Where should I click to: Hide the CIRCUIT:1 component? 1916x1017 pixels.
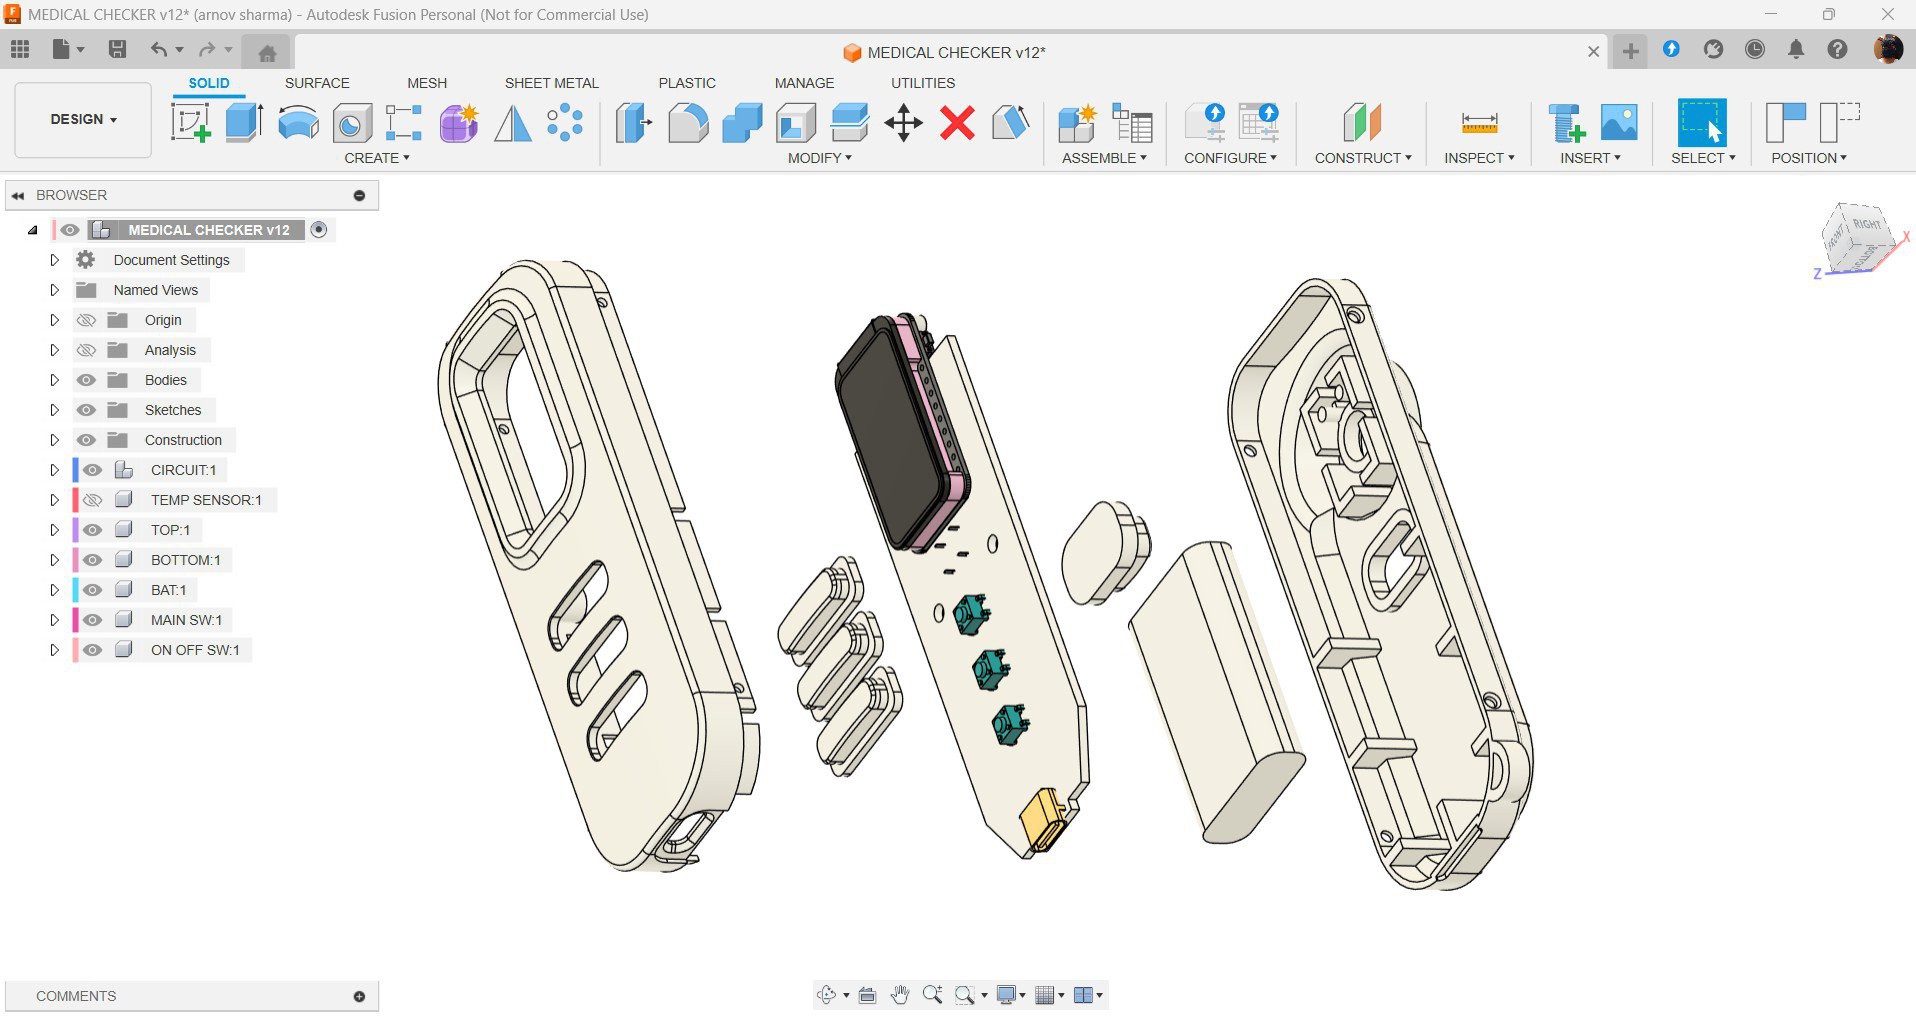click(93, 470)
